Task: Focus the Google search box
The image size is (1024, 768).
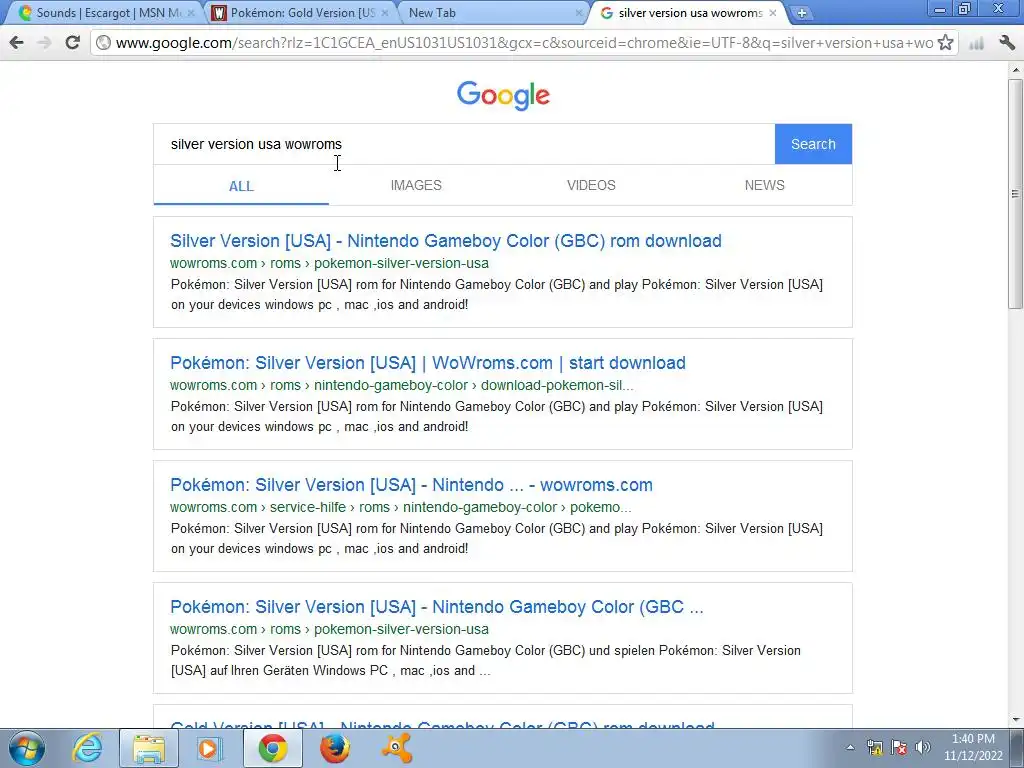Action: click(464, 144)
